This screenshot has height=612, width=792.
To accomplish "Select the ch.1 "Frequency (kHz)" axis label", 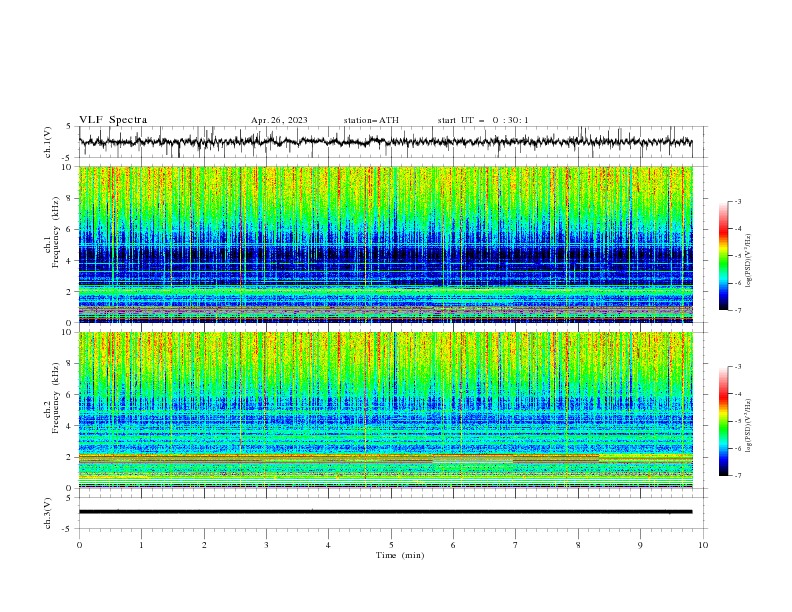I will 56,233.
